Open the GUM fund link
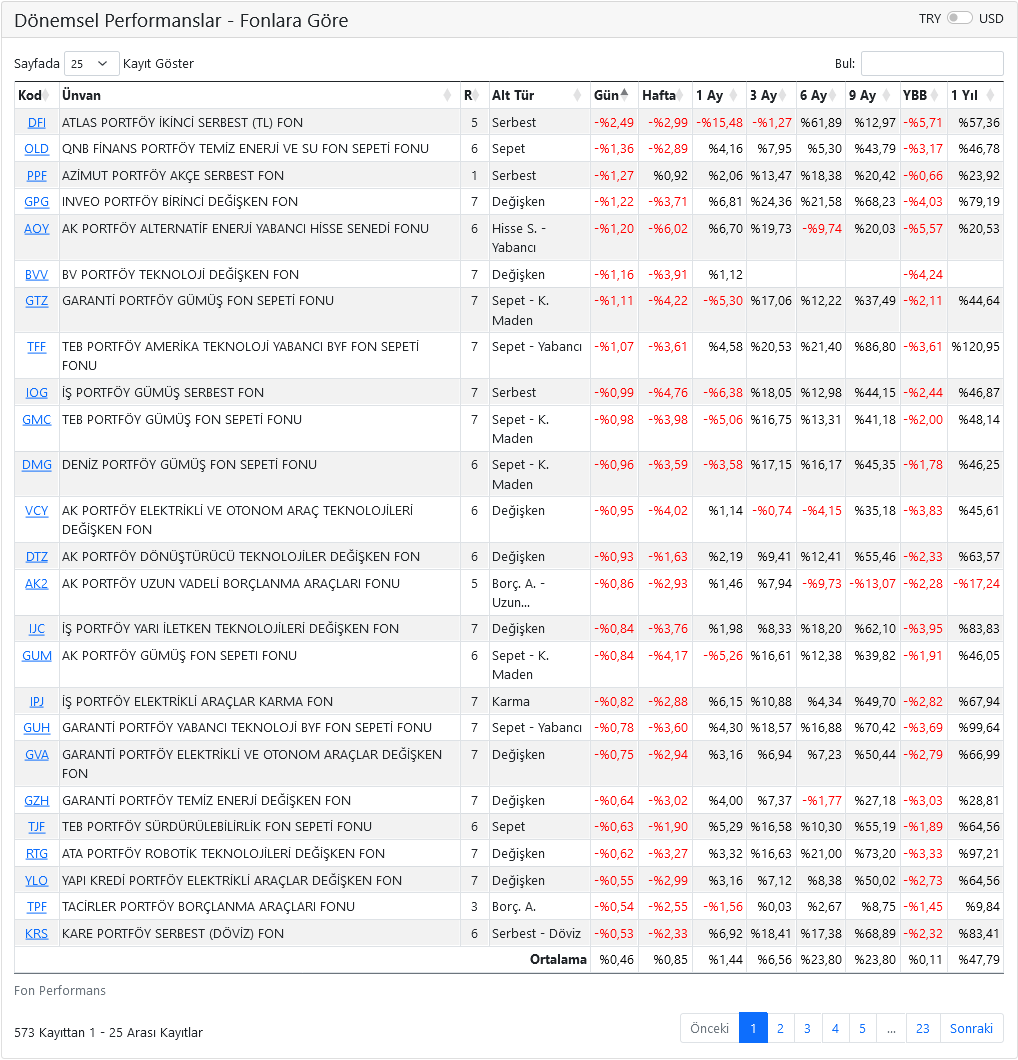Viewport: 1018px width, 1060px height. pos(37,656)
